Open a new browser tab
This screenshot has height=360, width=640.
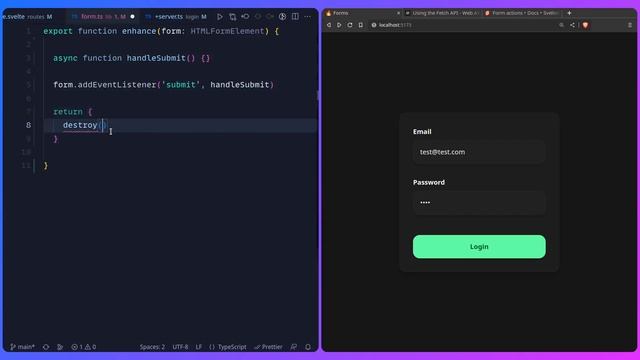pos(569,13)
